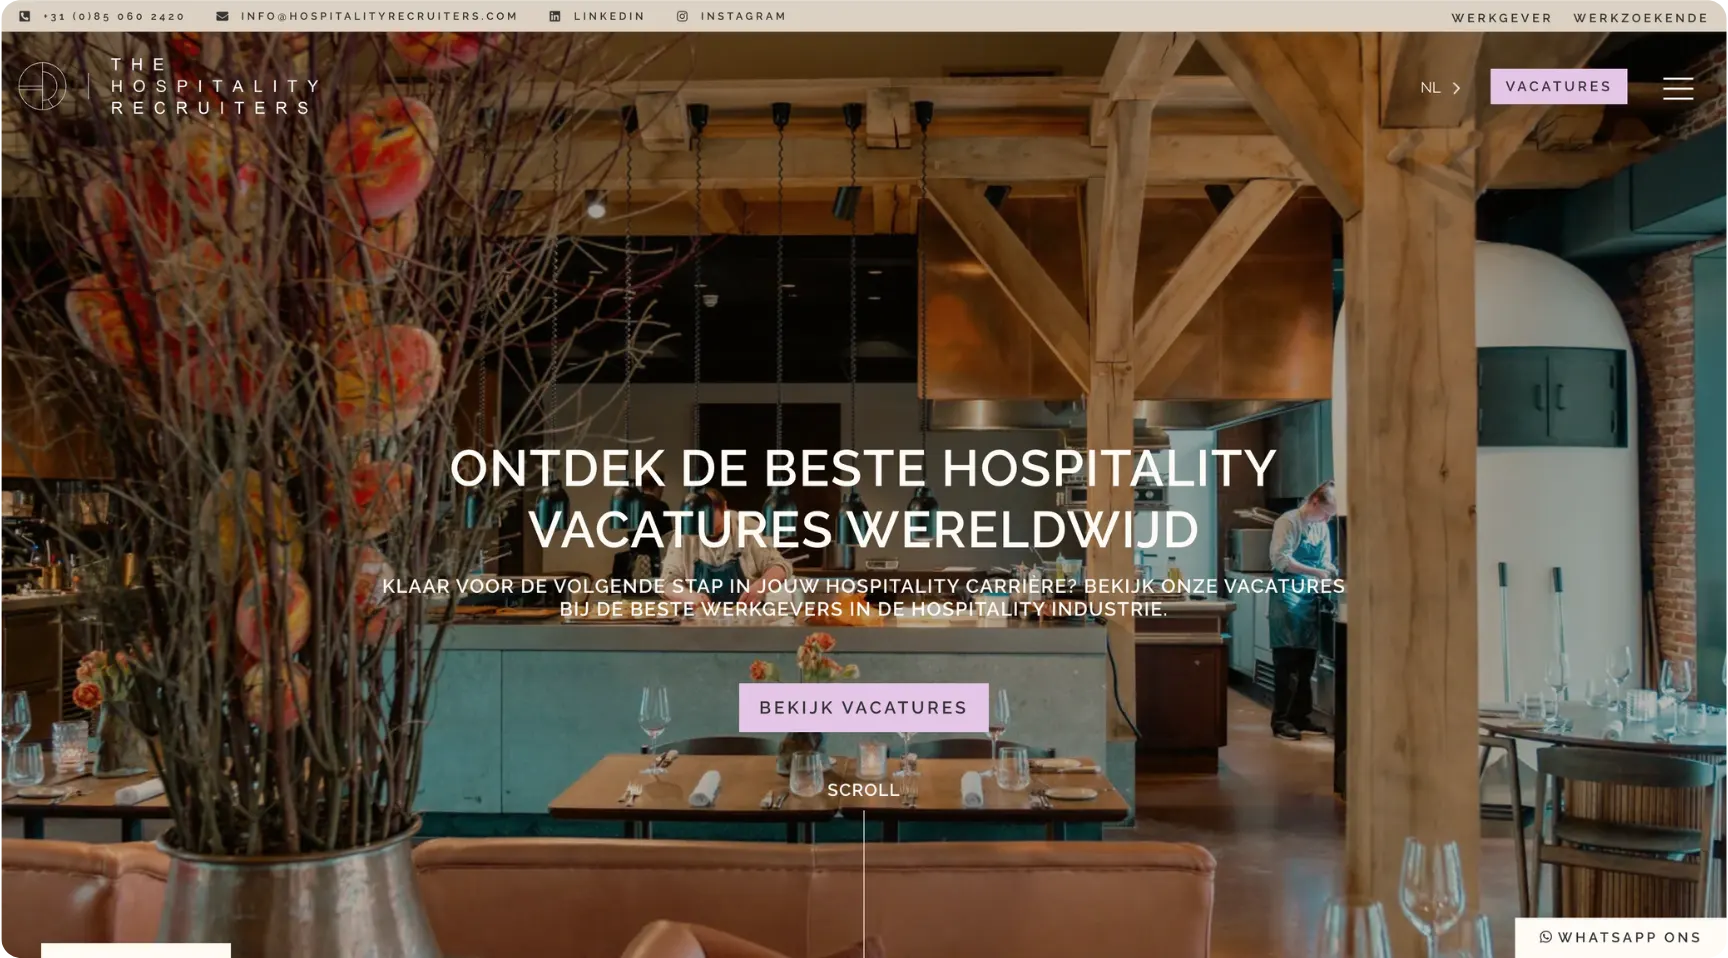
Task: Click the Instagram camera icon
Action: [x=682, y=16]
